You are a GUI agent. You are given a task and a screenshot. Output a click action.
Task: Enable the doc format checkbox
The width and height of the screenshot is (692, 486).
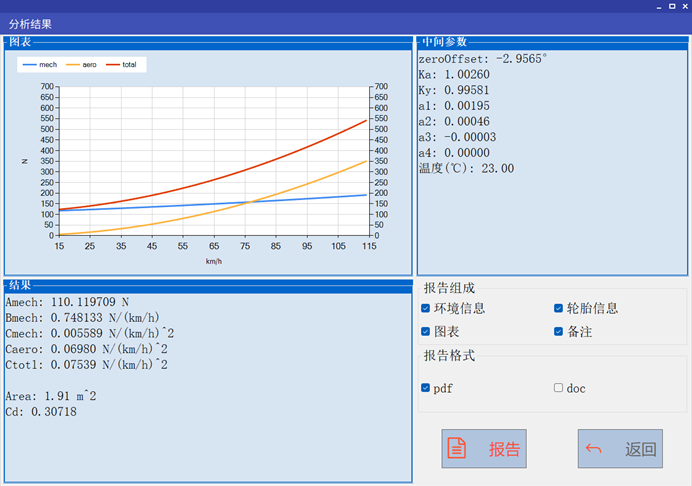tap(559, 388)
